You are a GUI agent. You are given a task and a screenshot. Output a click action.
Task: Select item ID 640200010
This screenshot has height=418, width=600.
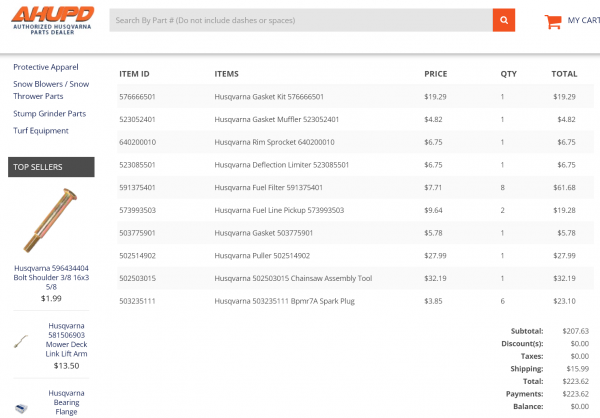tap(137, 142)
